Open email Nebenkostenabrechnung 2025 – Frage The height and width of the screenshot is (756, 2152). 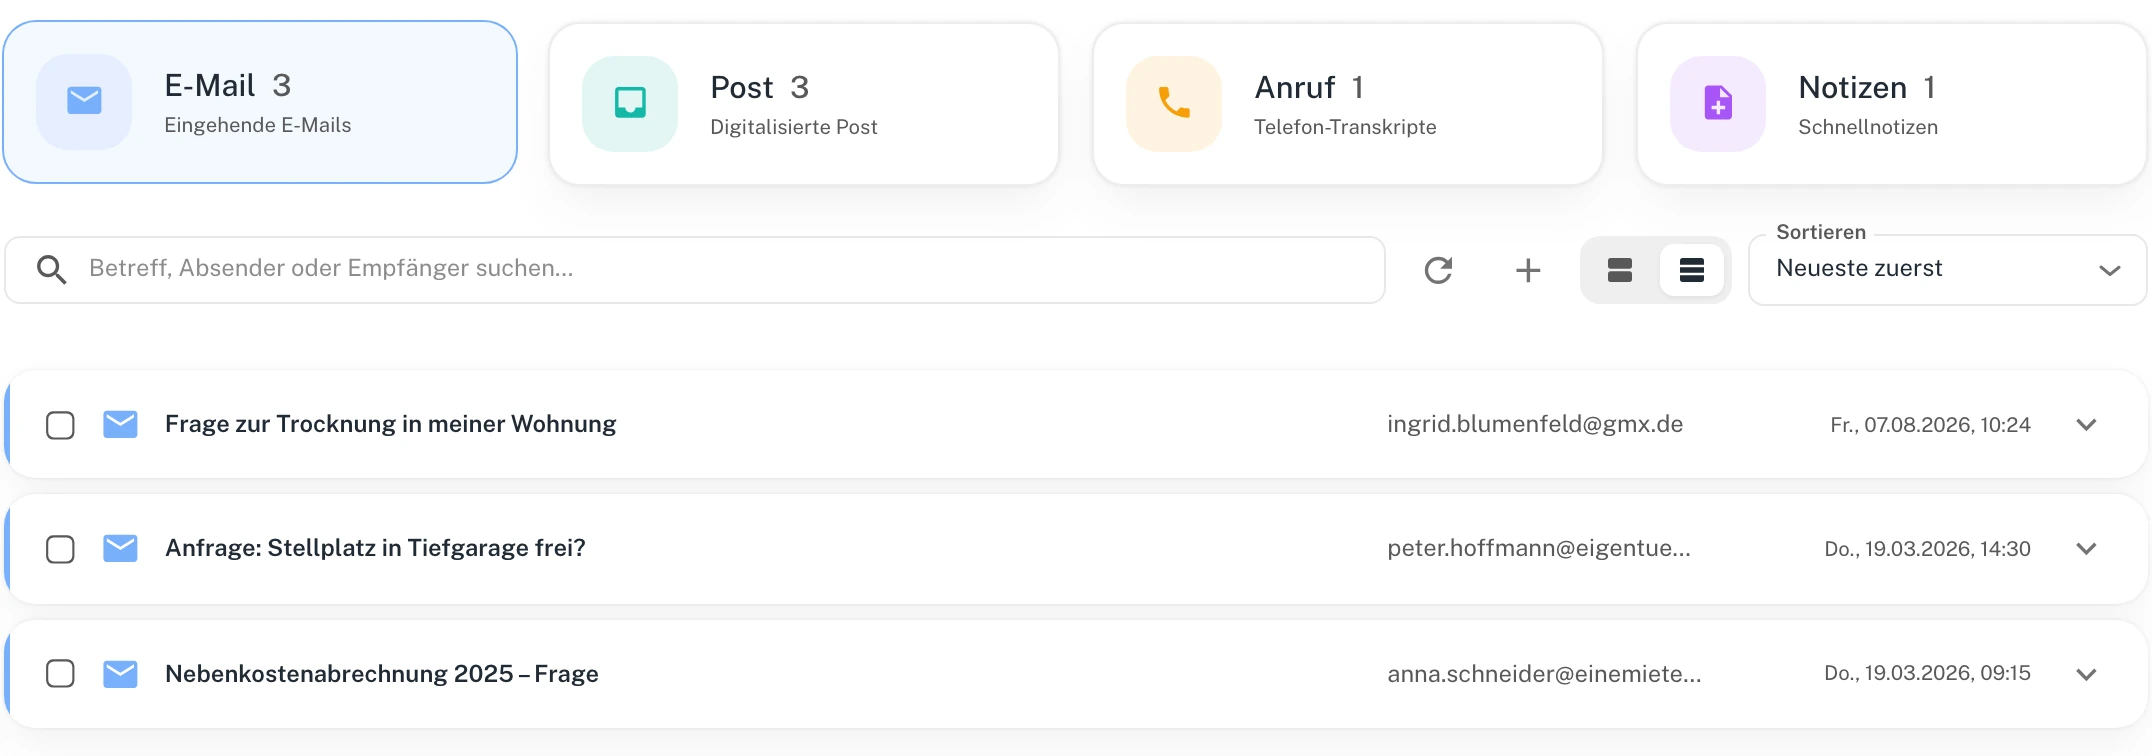(x=382, y=674)
